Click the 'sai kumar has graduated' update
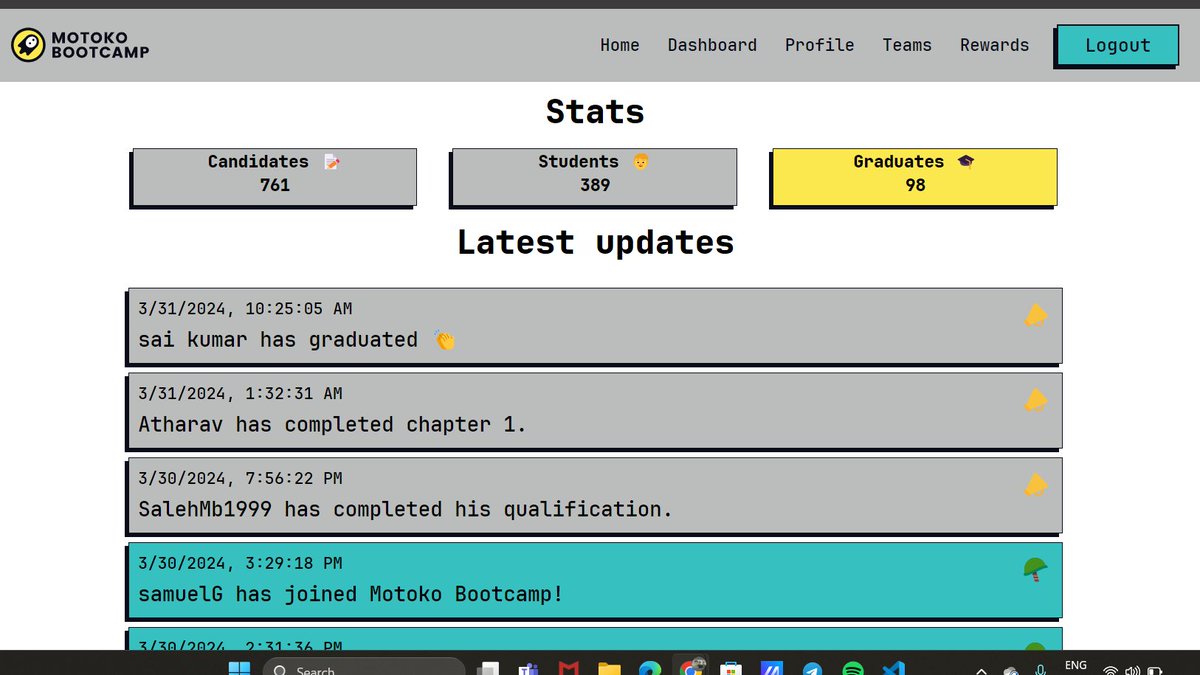Viewport: 1200px width, 675px height. pos(595,326)
